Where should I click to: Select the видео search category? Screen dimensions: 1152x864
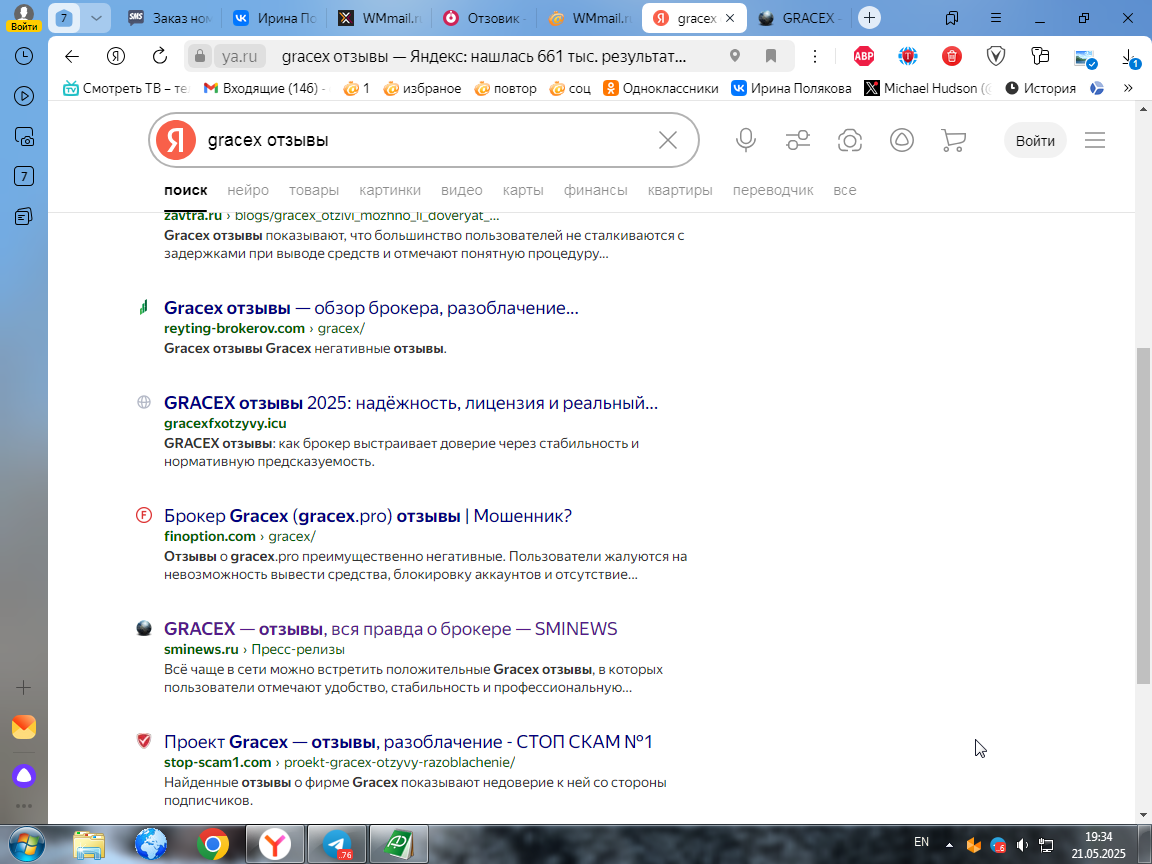pos(461,190)
